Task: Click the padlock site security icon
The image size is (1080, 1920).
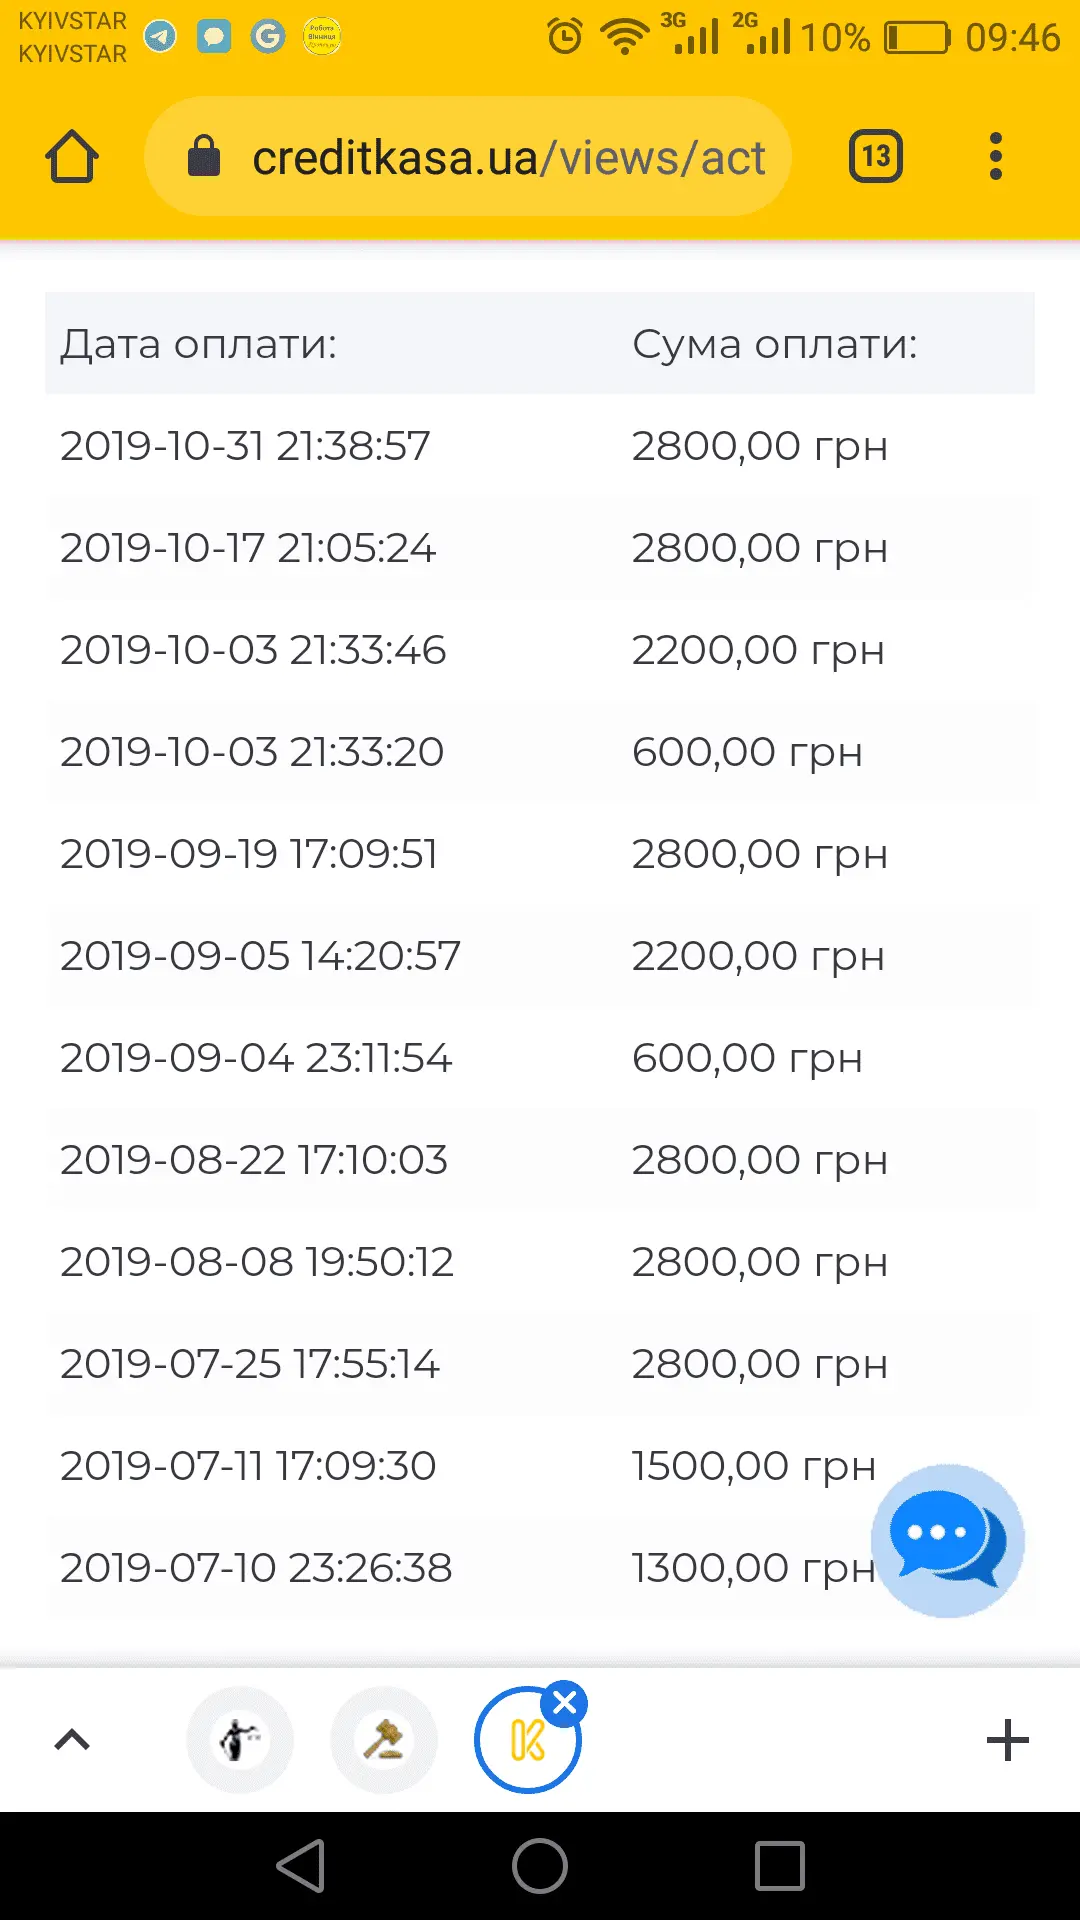Action: tap(204, 157)
